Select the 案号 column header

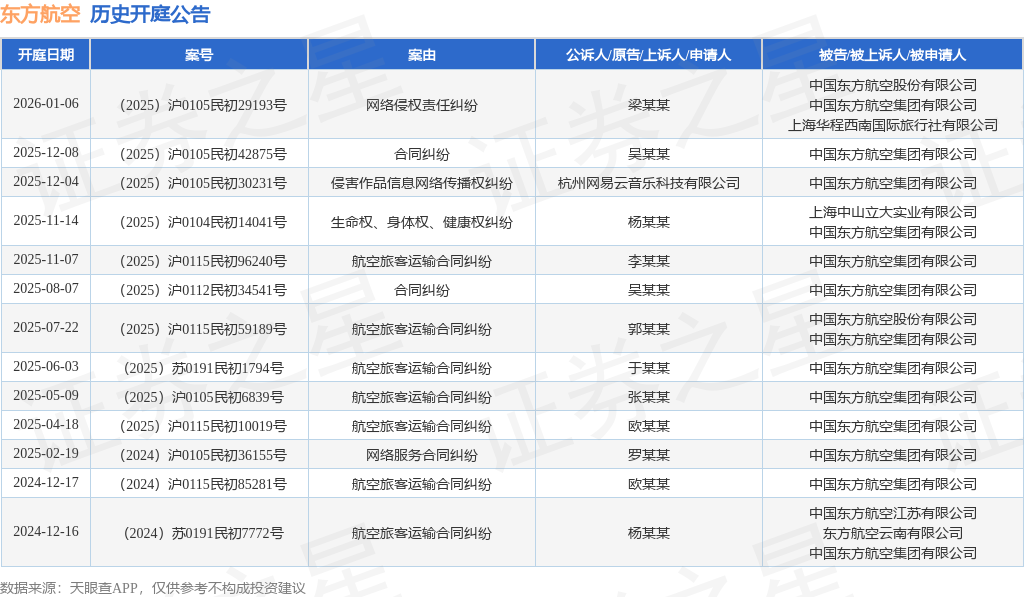click(x=199, y=55)
